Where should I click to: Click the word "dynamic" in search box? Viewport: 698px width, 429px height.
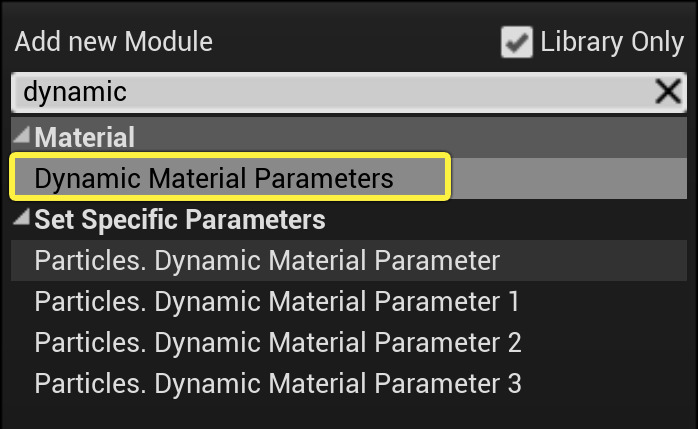point(75,93)
